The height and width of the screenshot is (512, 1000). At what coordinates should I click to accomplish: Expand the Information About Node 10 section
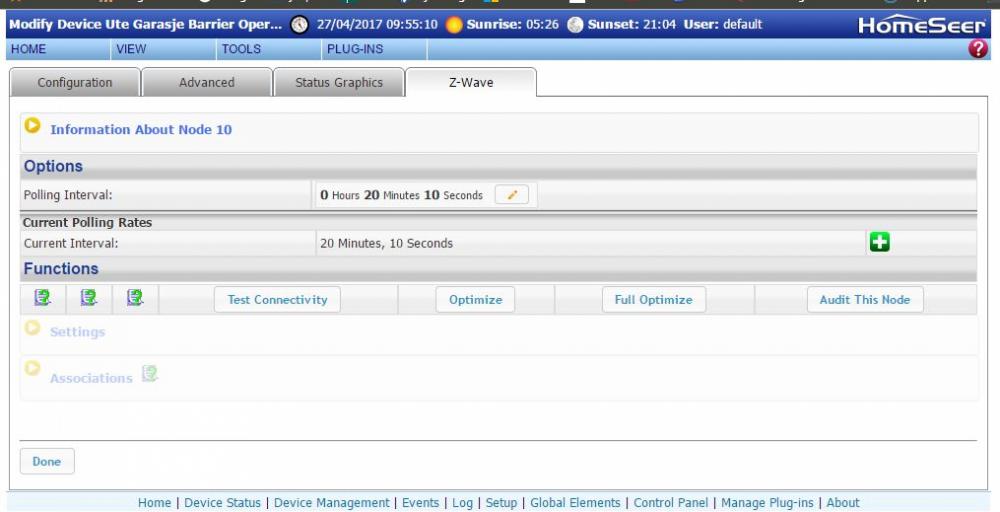pos(33,126)
